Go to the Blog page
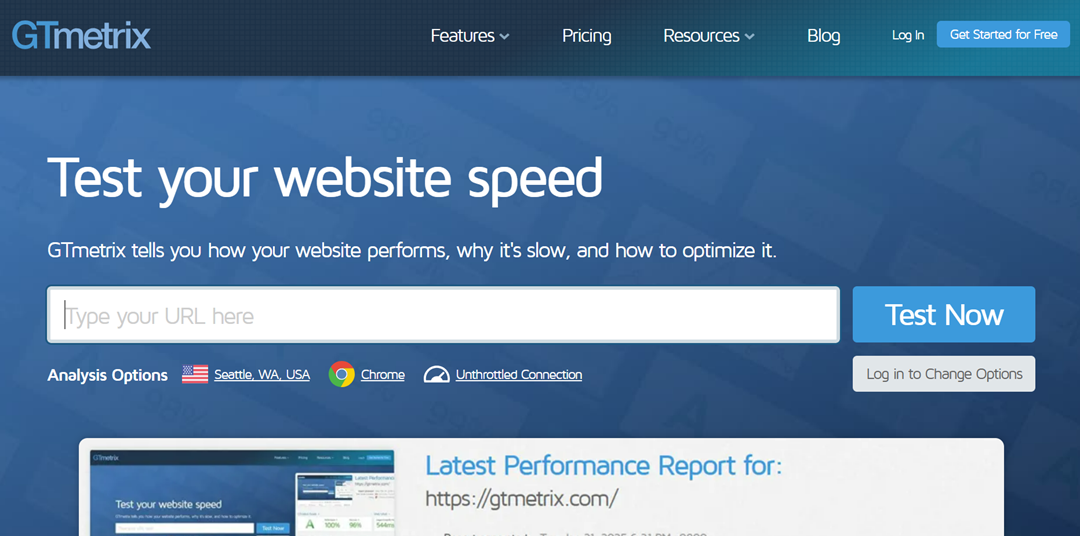The height and width of the screenshot is (536, 1080). pyautogui.click(x=823, y=36)
